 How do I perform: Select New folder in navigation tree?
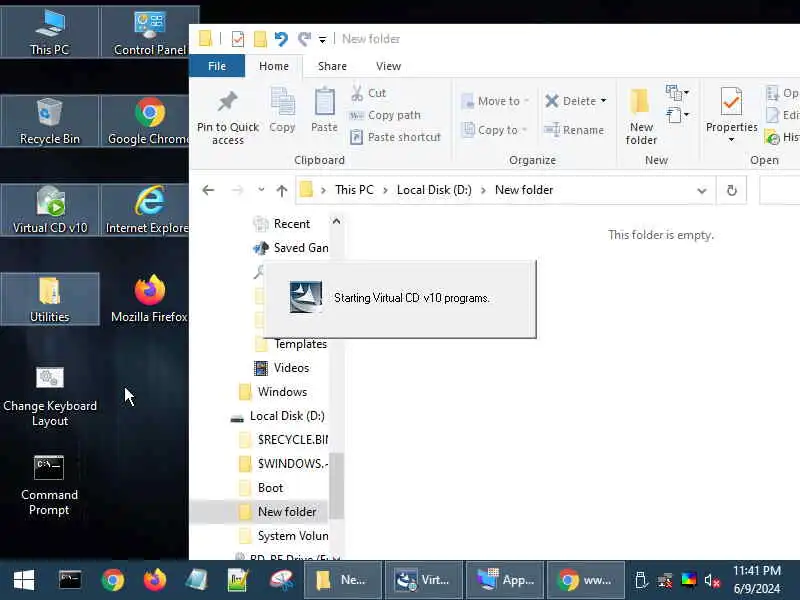tap(278, 512)
